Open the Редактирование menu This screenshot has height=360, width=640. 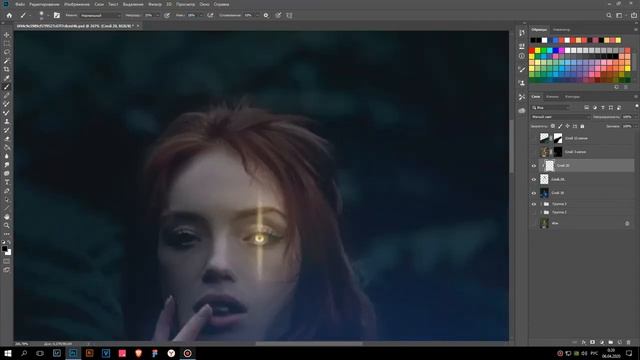pyautogui.click(x=44, y=4)
